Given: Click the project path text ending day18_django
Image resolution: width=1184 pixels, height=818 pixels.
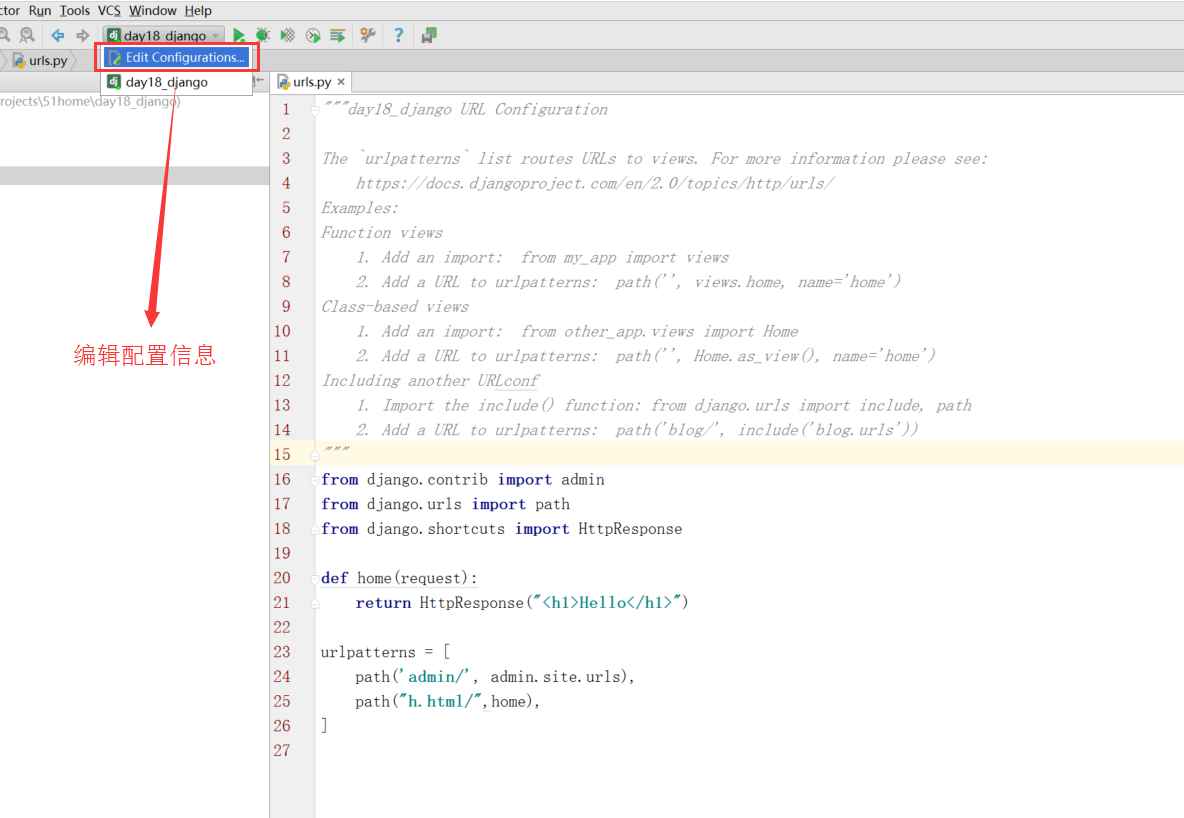Looking at the screenshot, I should click(90, 101).
